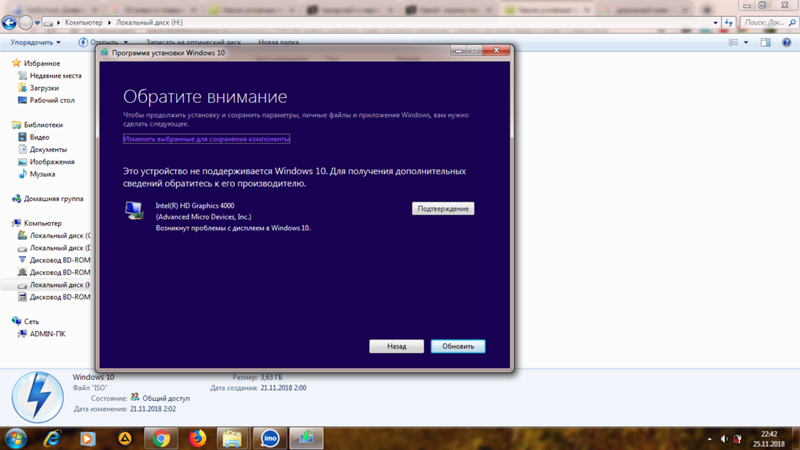Expand the address bar history dropdown
800x450 pixels.
[715, 22]
